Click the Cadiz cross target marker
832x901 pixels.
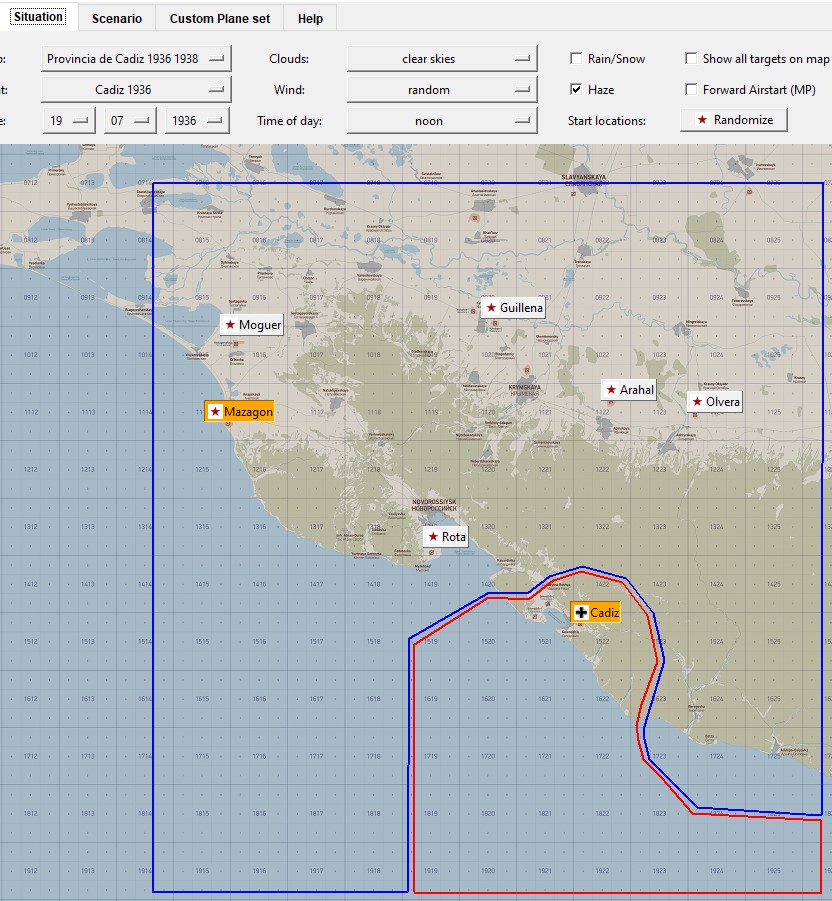595,613
